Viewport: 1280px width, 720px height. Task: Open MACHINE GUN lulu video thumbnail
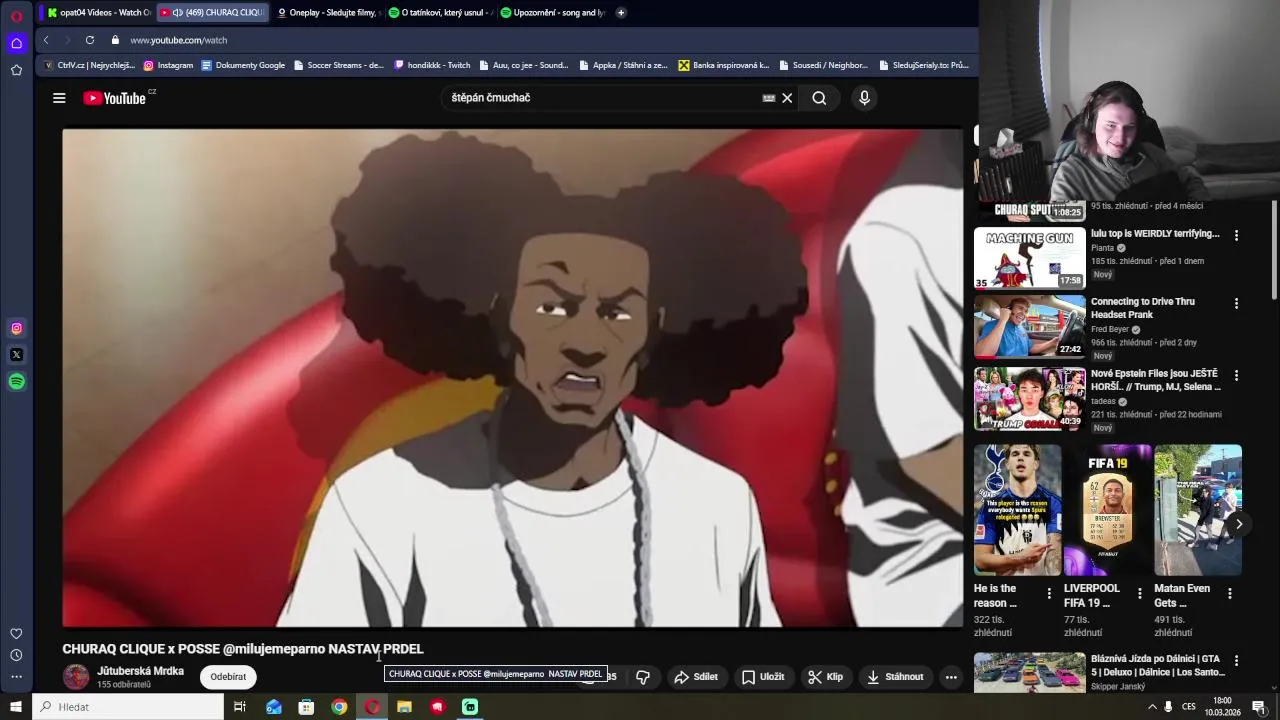coord(1029,258)
